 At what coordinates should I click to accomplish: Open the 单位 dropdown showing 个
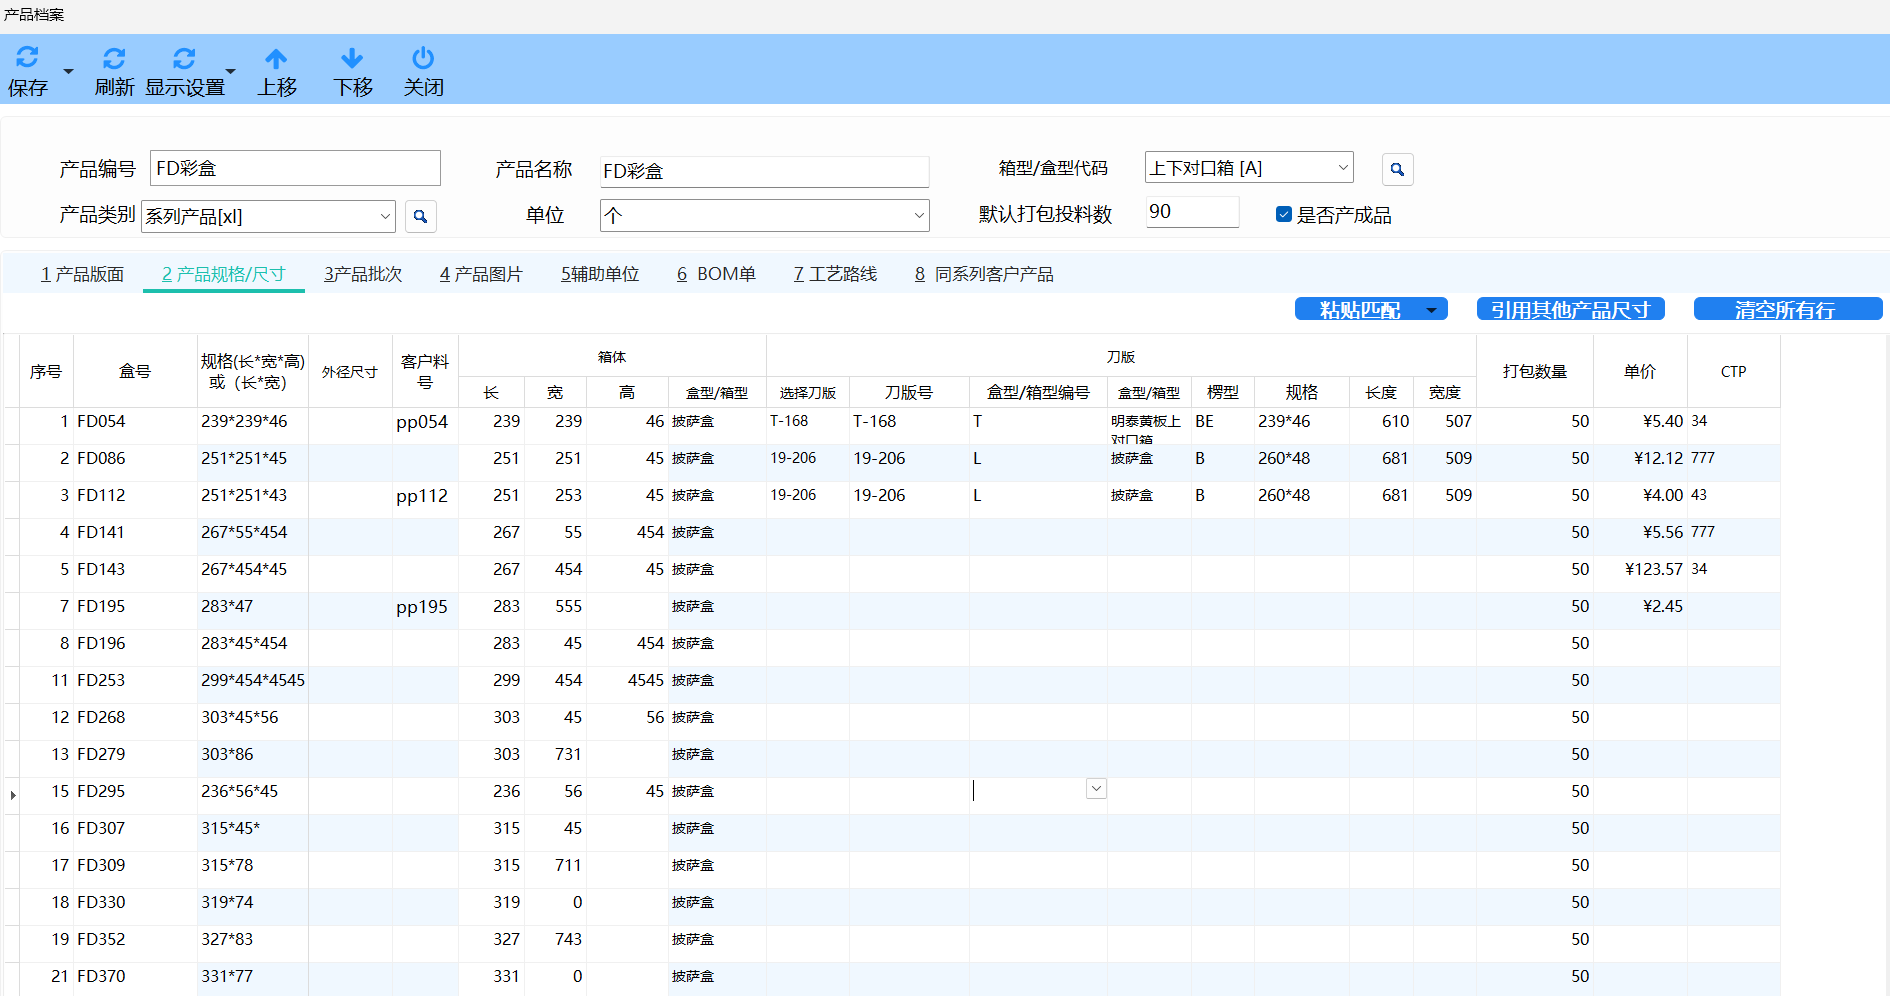(x=918, y=215)
